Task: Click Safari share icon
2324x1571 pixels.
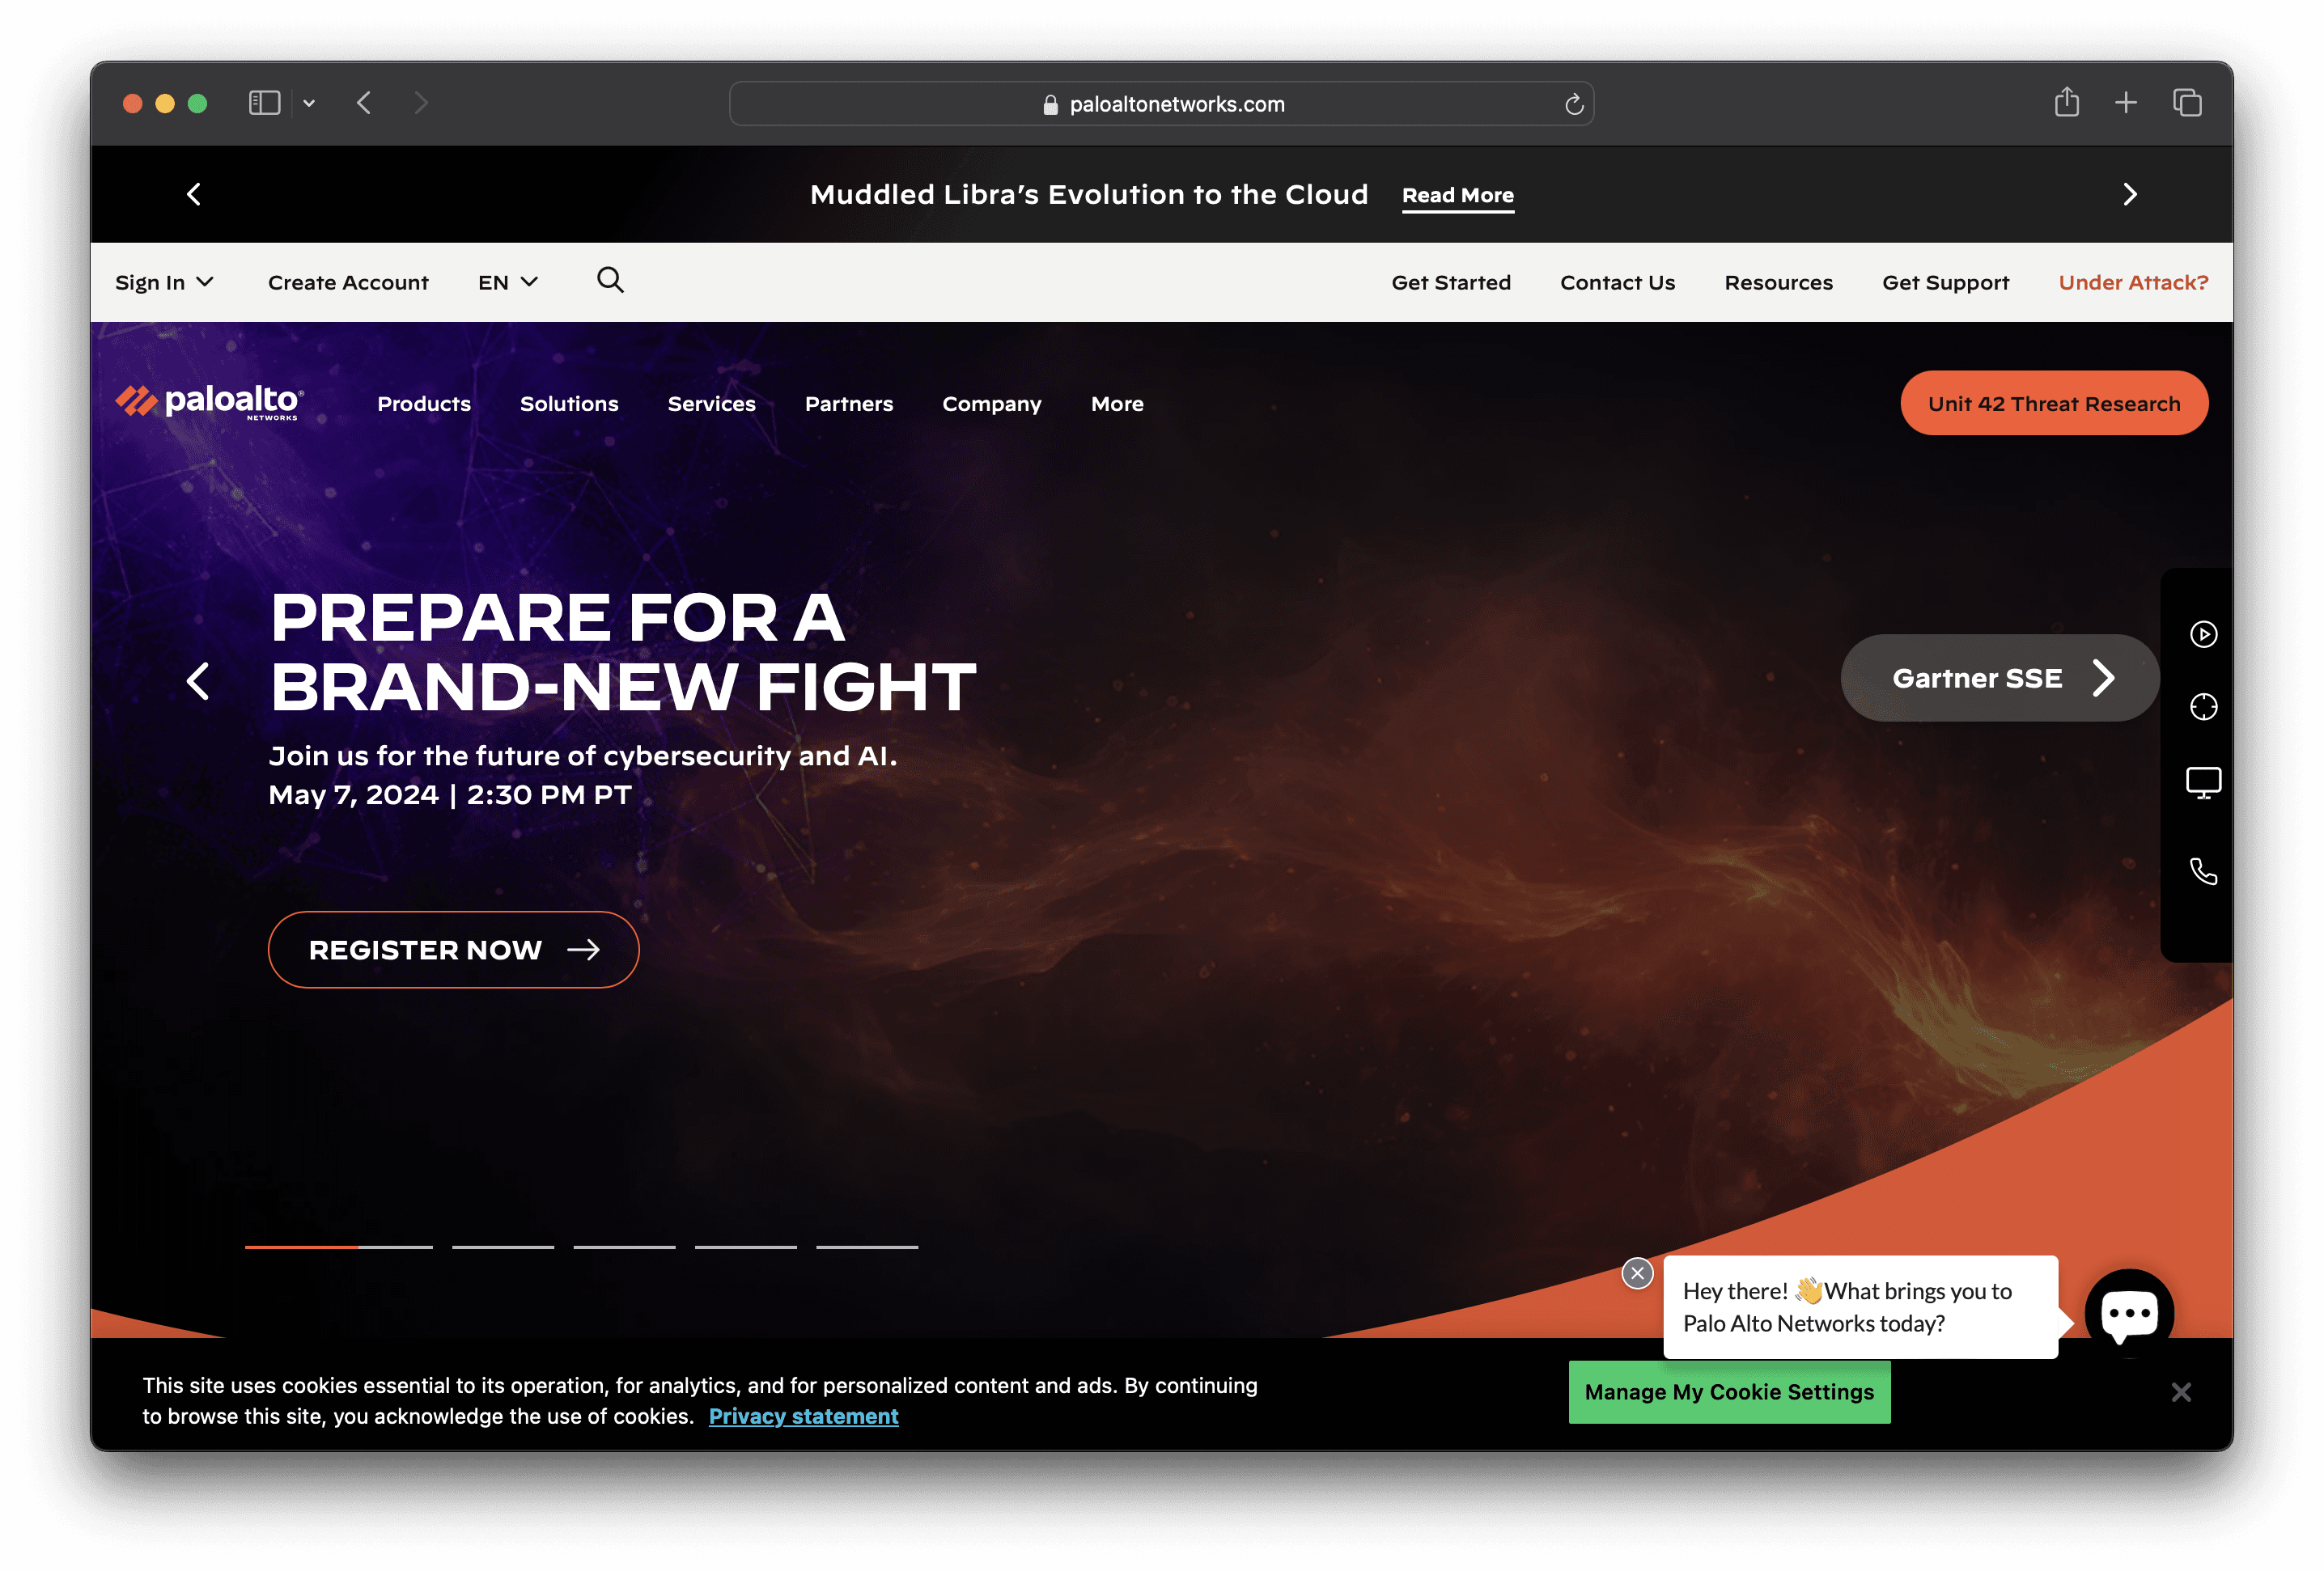Action: click(2066, 102)
